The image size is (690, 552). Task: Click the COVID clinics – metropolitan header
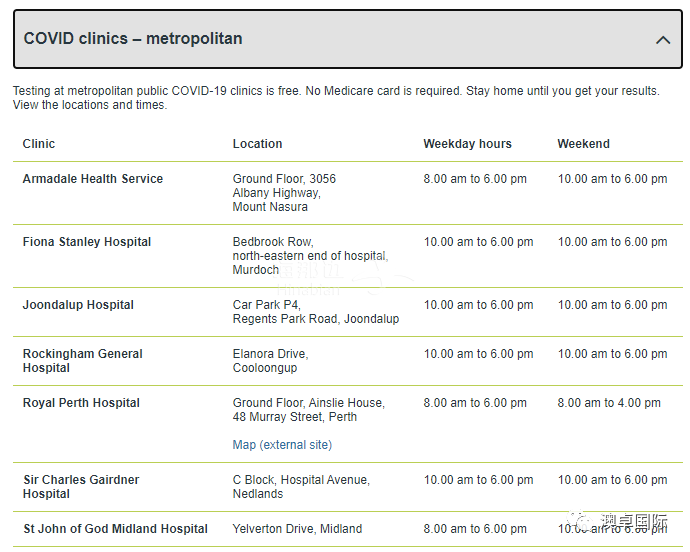click(348, 39)
